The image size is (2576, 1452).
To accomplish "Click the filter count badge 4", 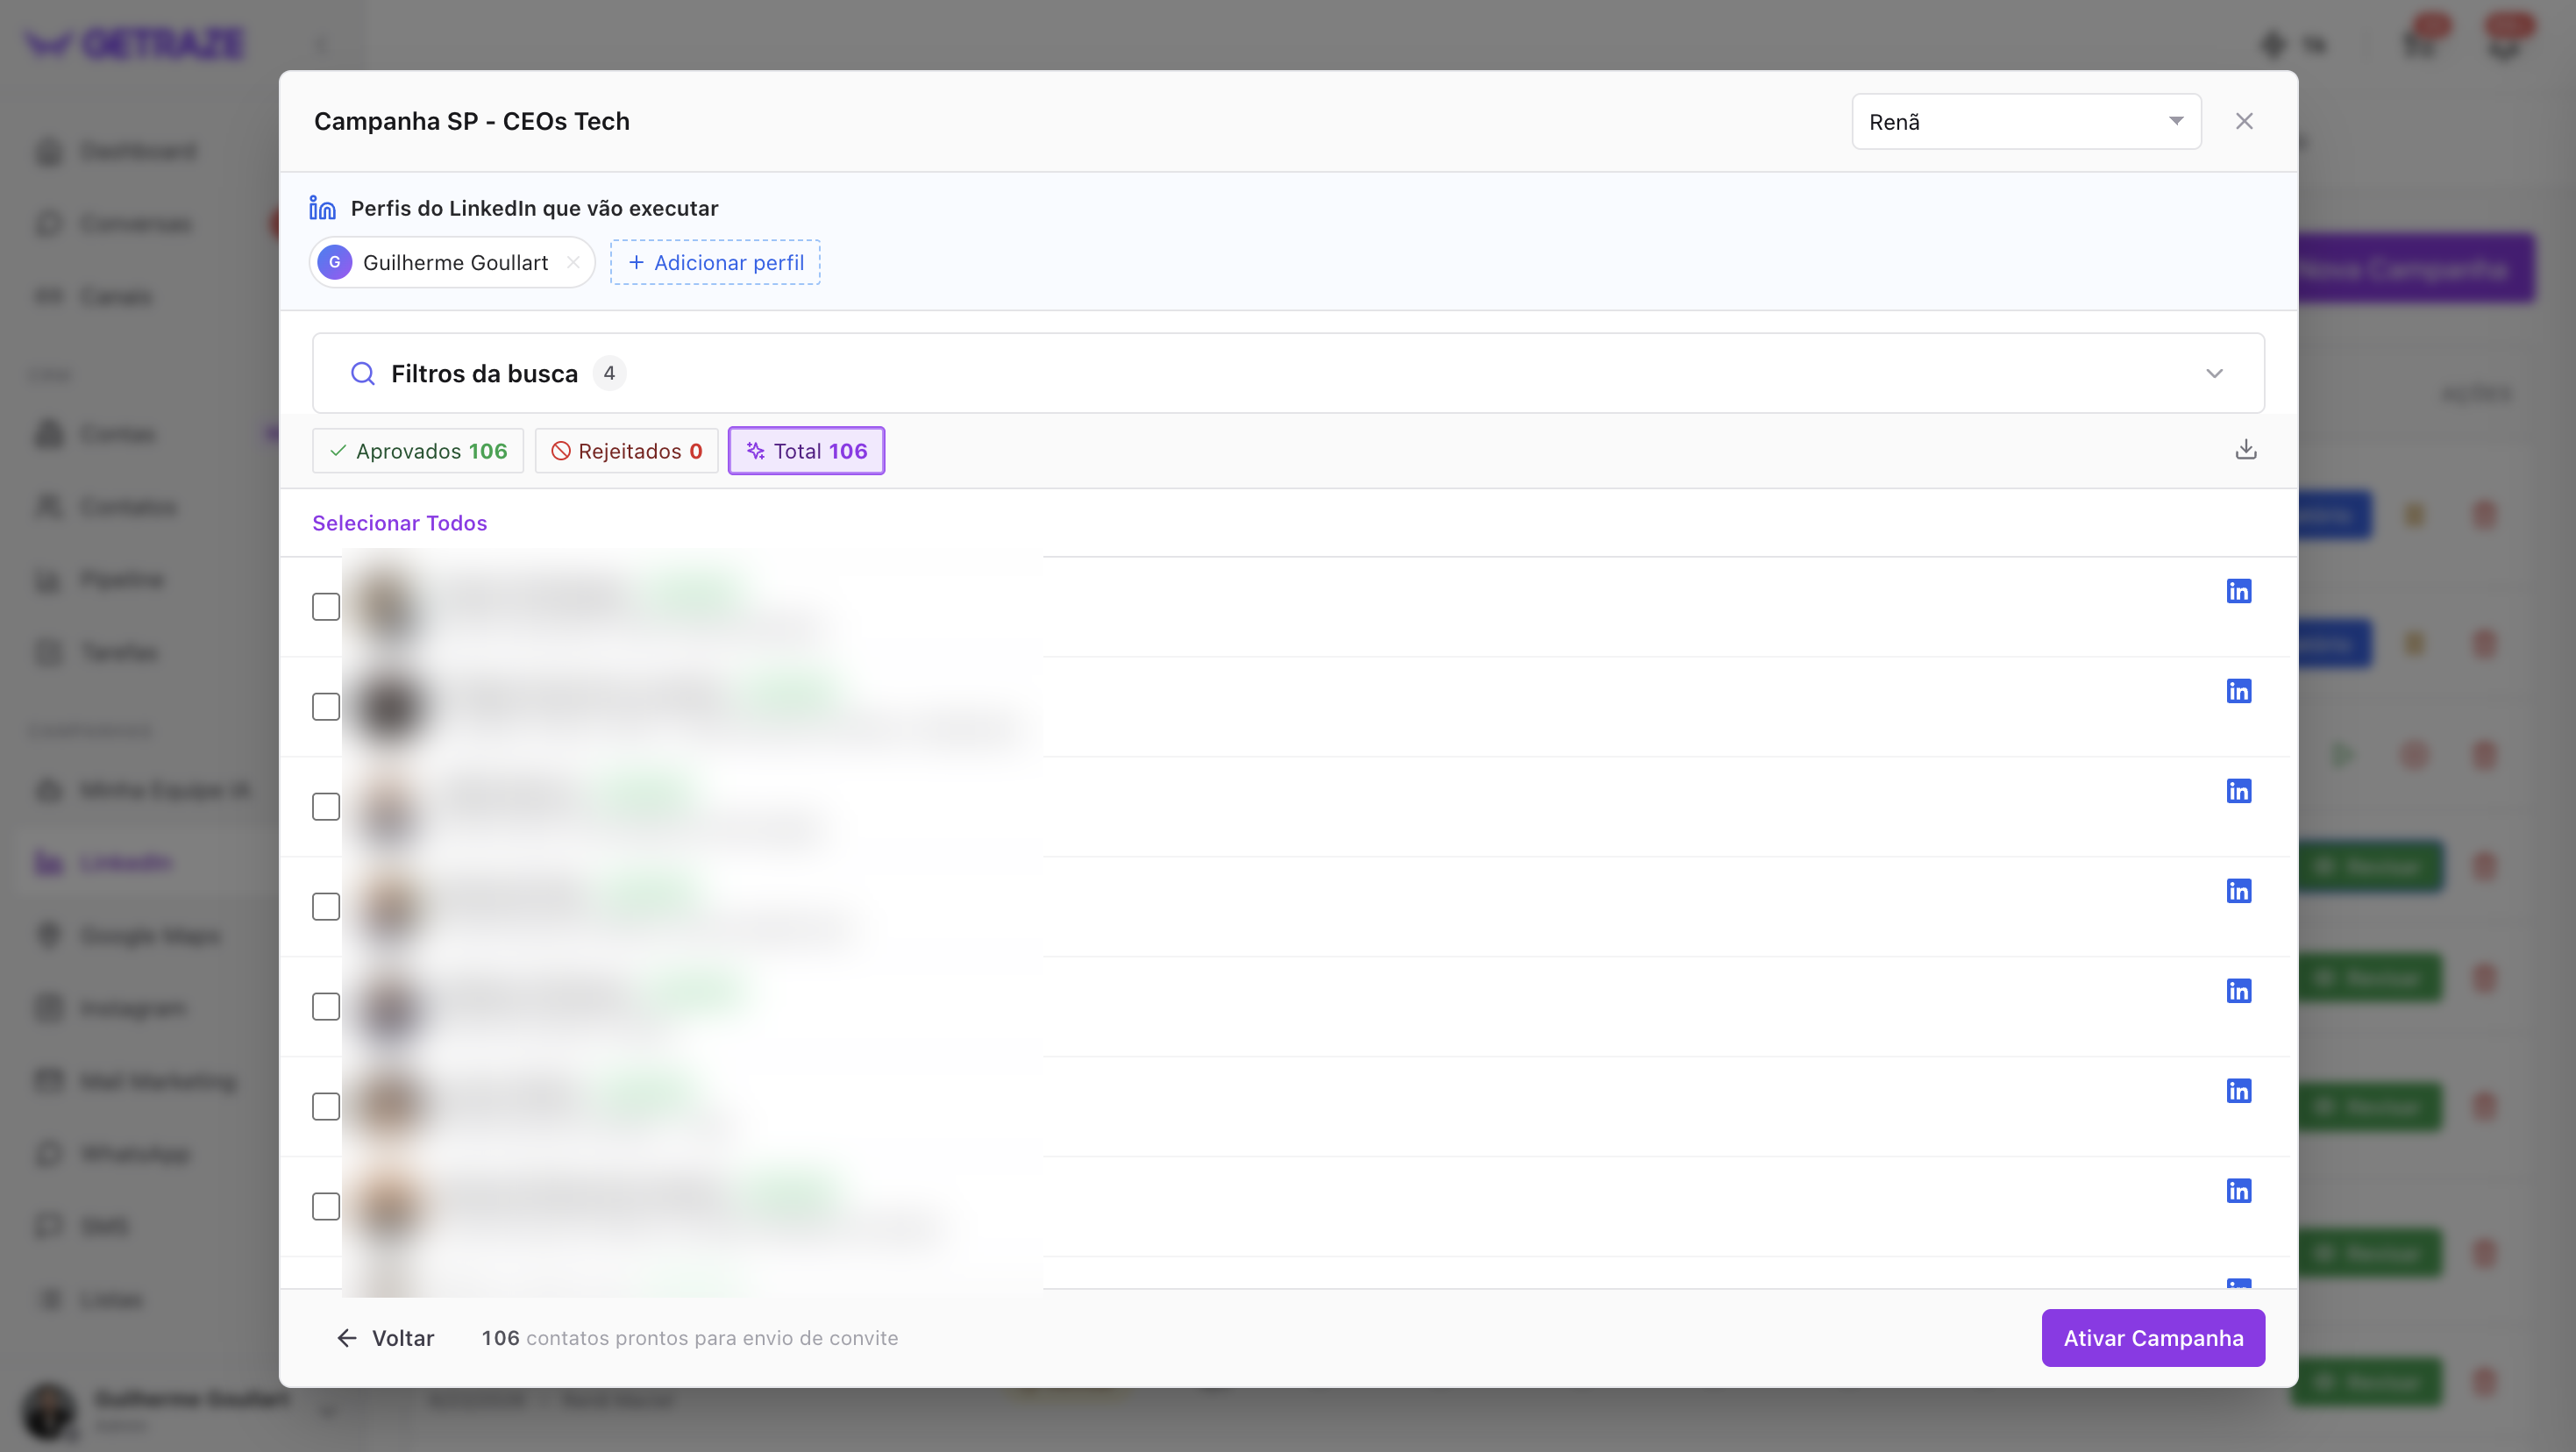I will [x=609, y=373].
